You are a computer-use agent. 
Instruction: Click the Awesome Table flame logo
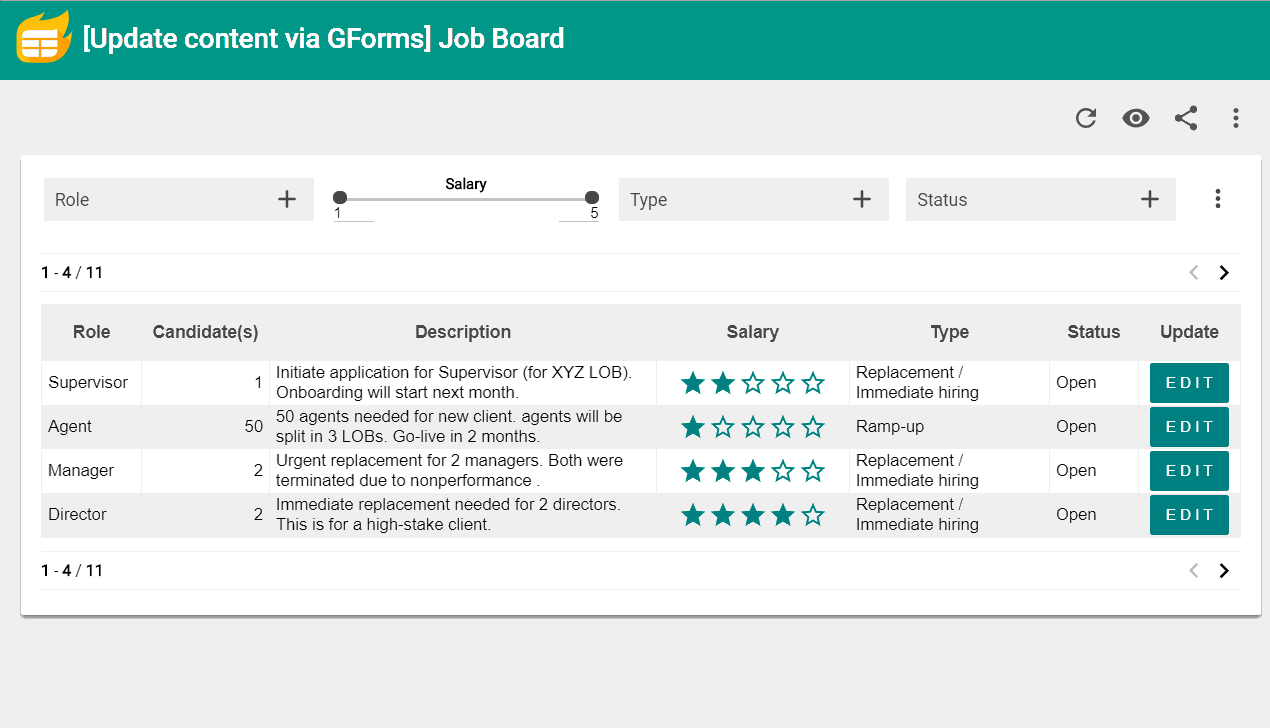point(44,38)
